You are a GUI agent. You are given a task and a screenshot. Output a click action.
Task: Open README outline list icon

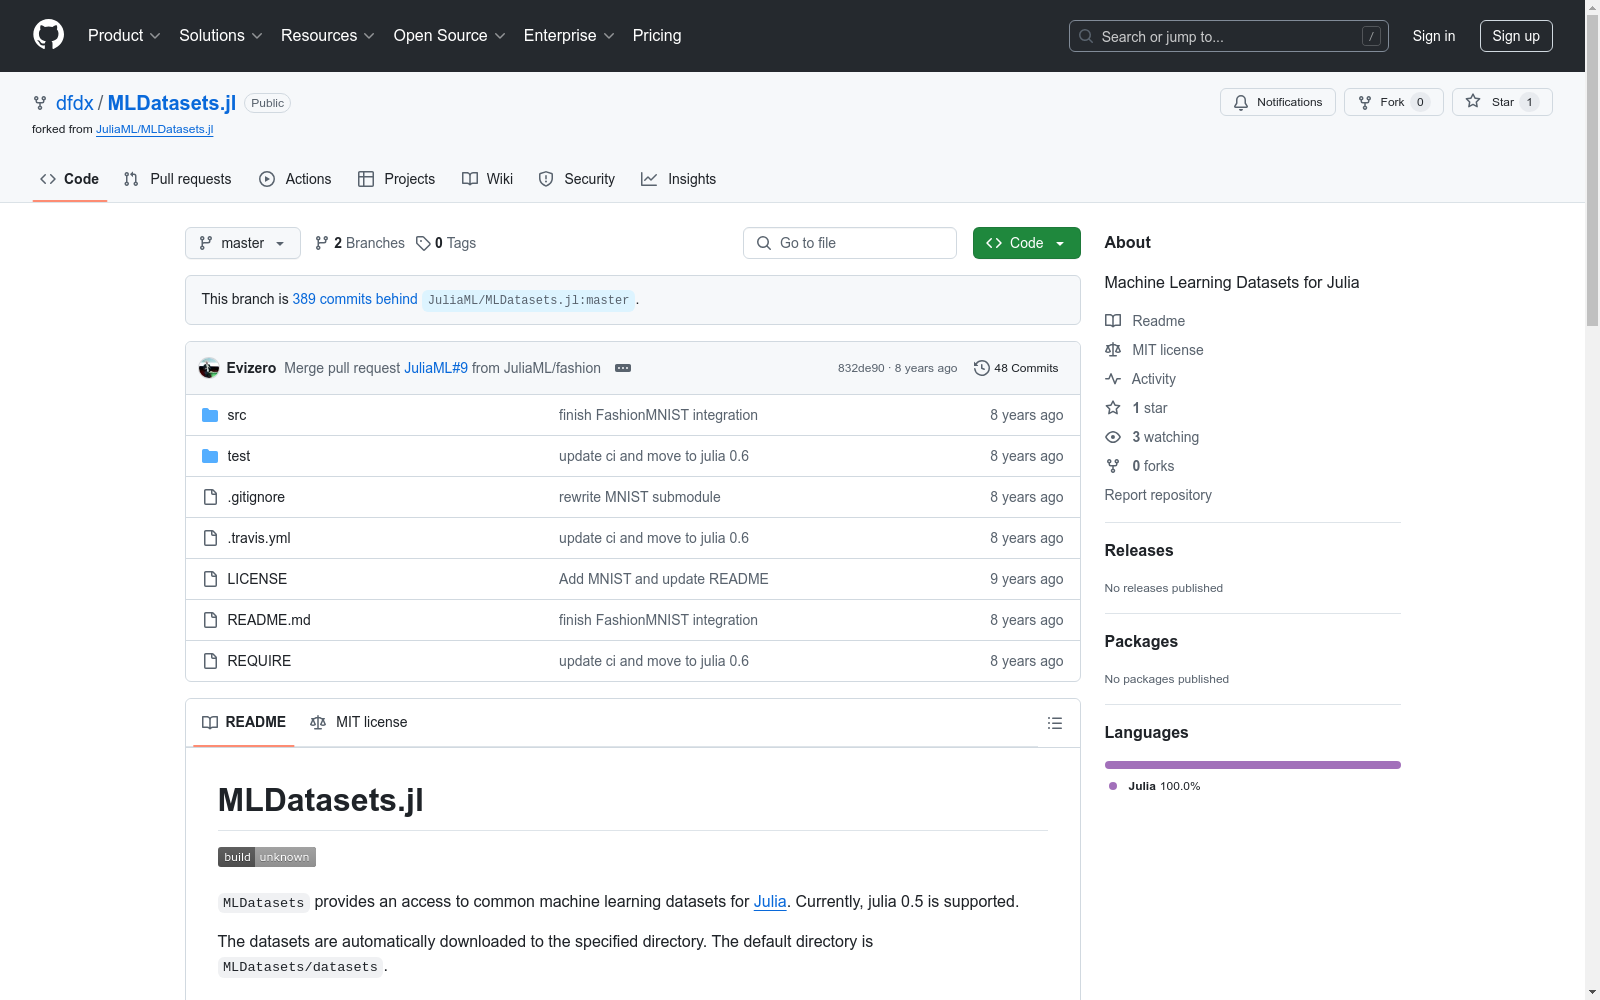[1055, 723]
